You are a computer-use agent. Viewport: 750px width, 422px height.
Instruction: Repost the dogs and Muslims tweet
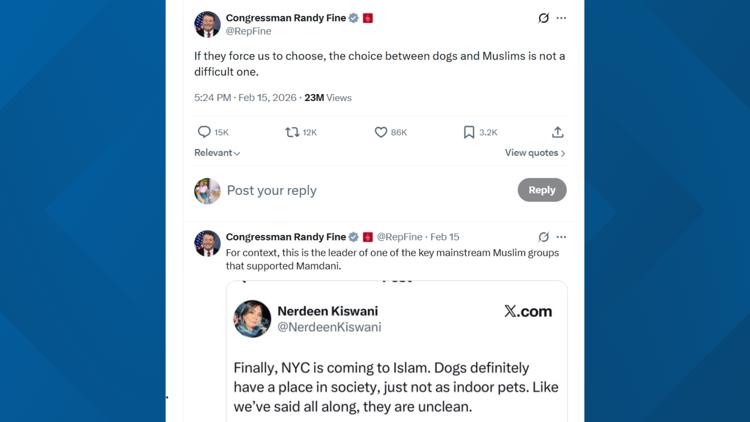292,132
